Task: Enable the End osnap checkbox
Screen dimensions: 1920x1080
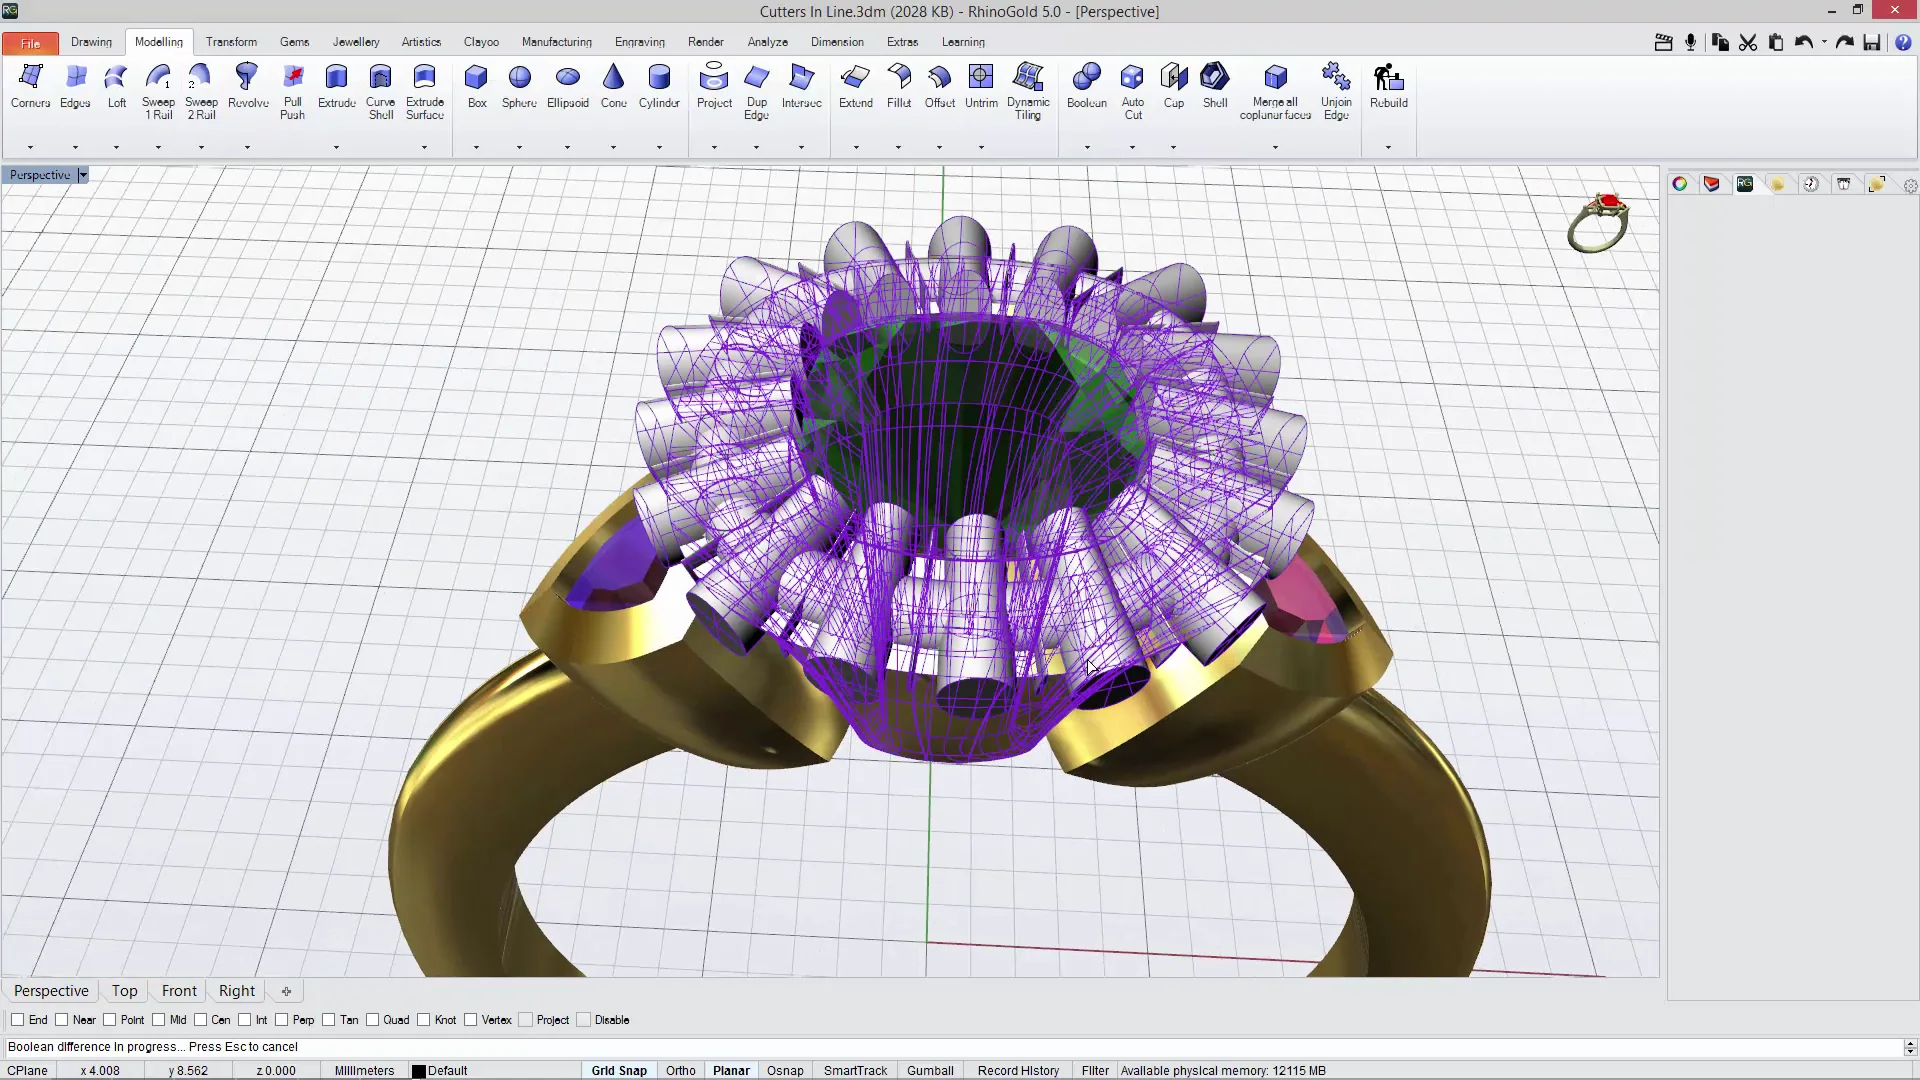Action: coord(18,1020)
